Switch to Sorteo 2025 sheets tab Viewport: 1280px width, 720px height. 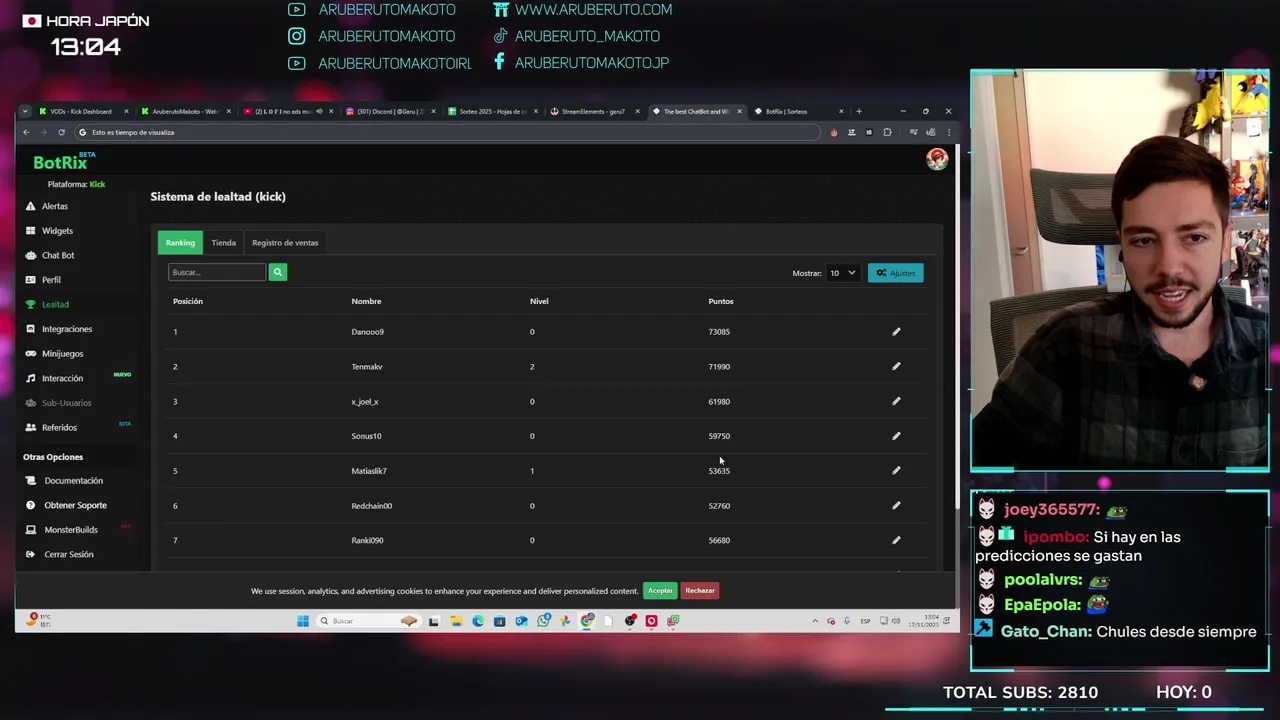492,111
